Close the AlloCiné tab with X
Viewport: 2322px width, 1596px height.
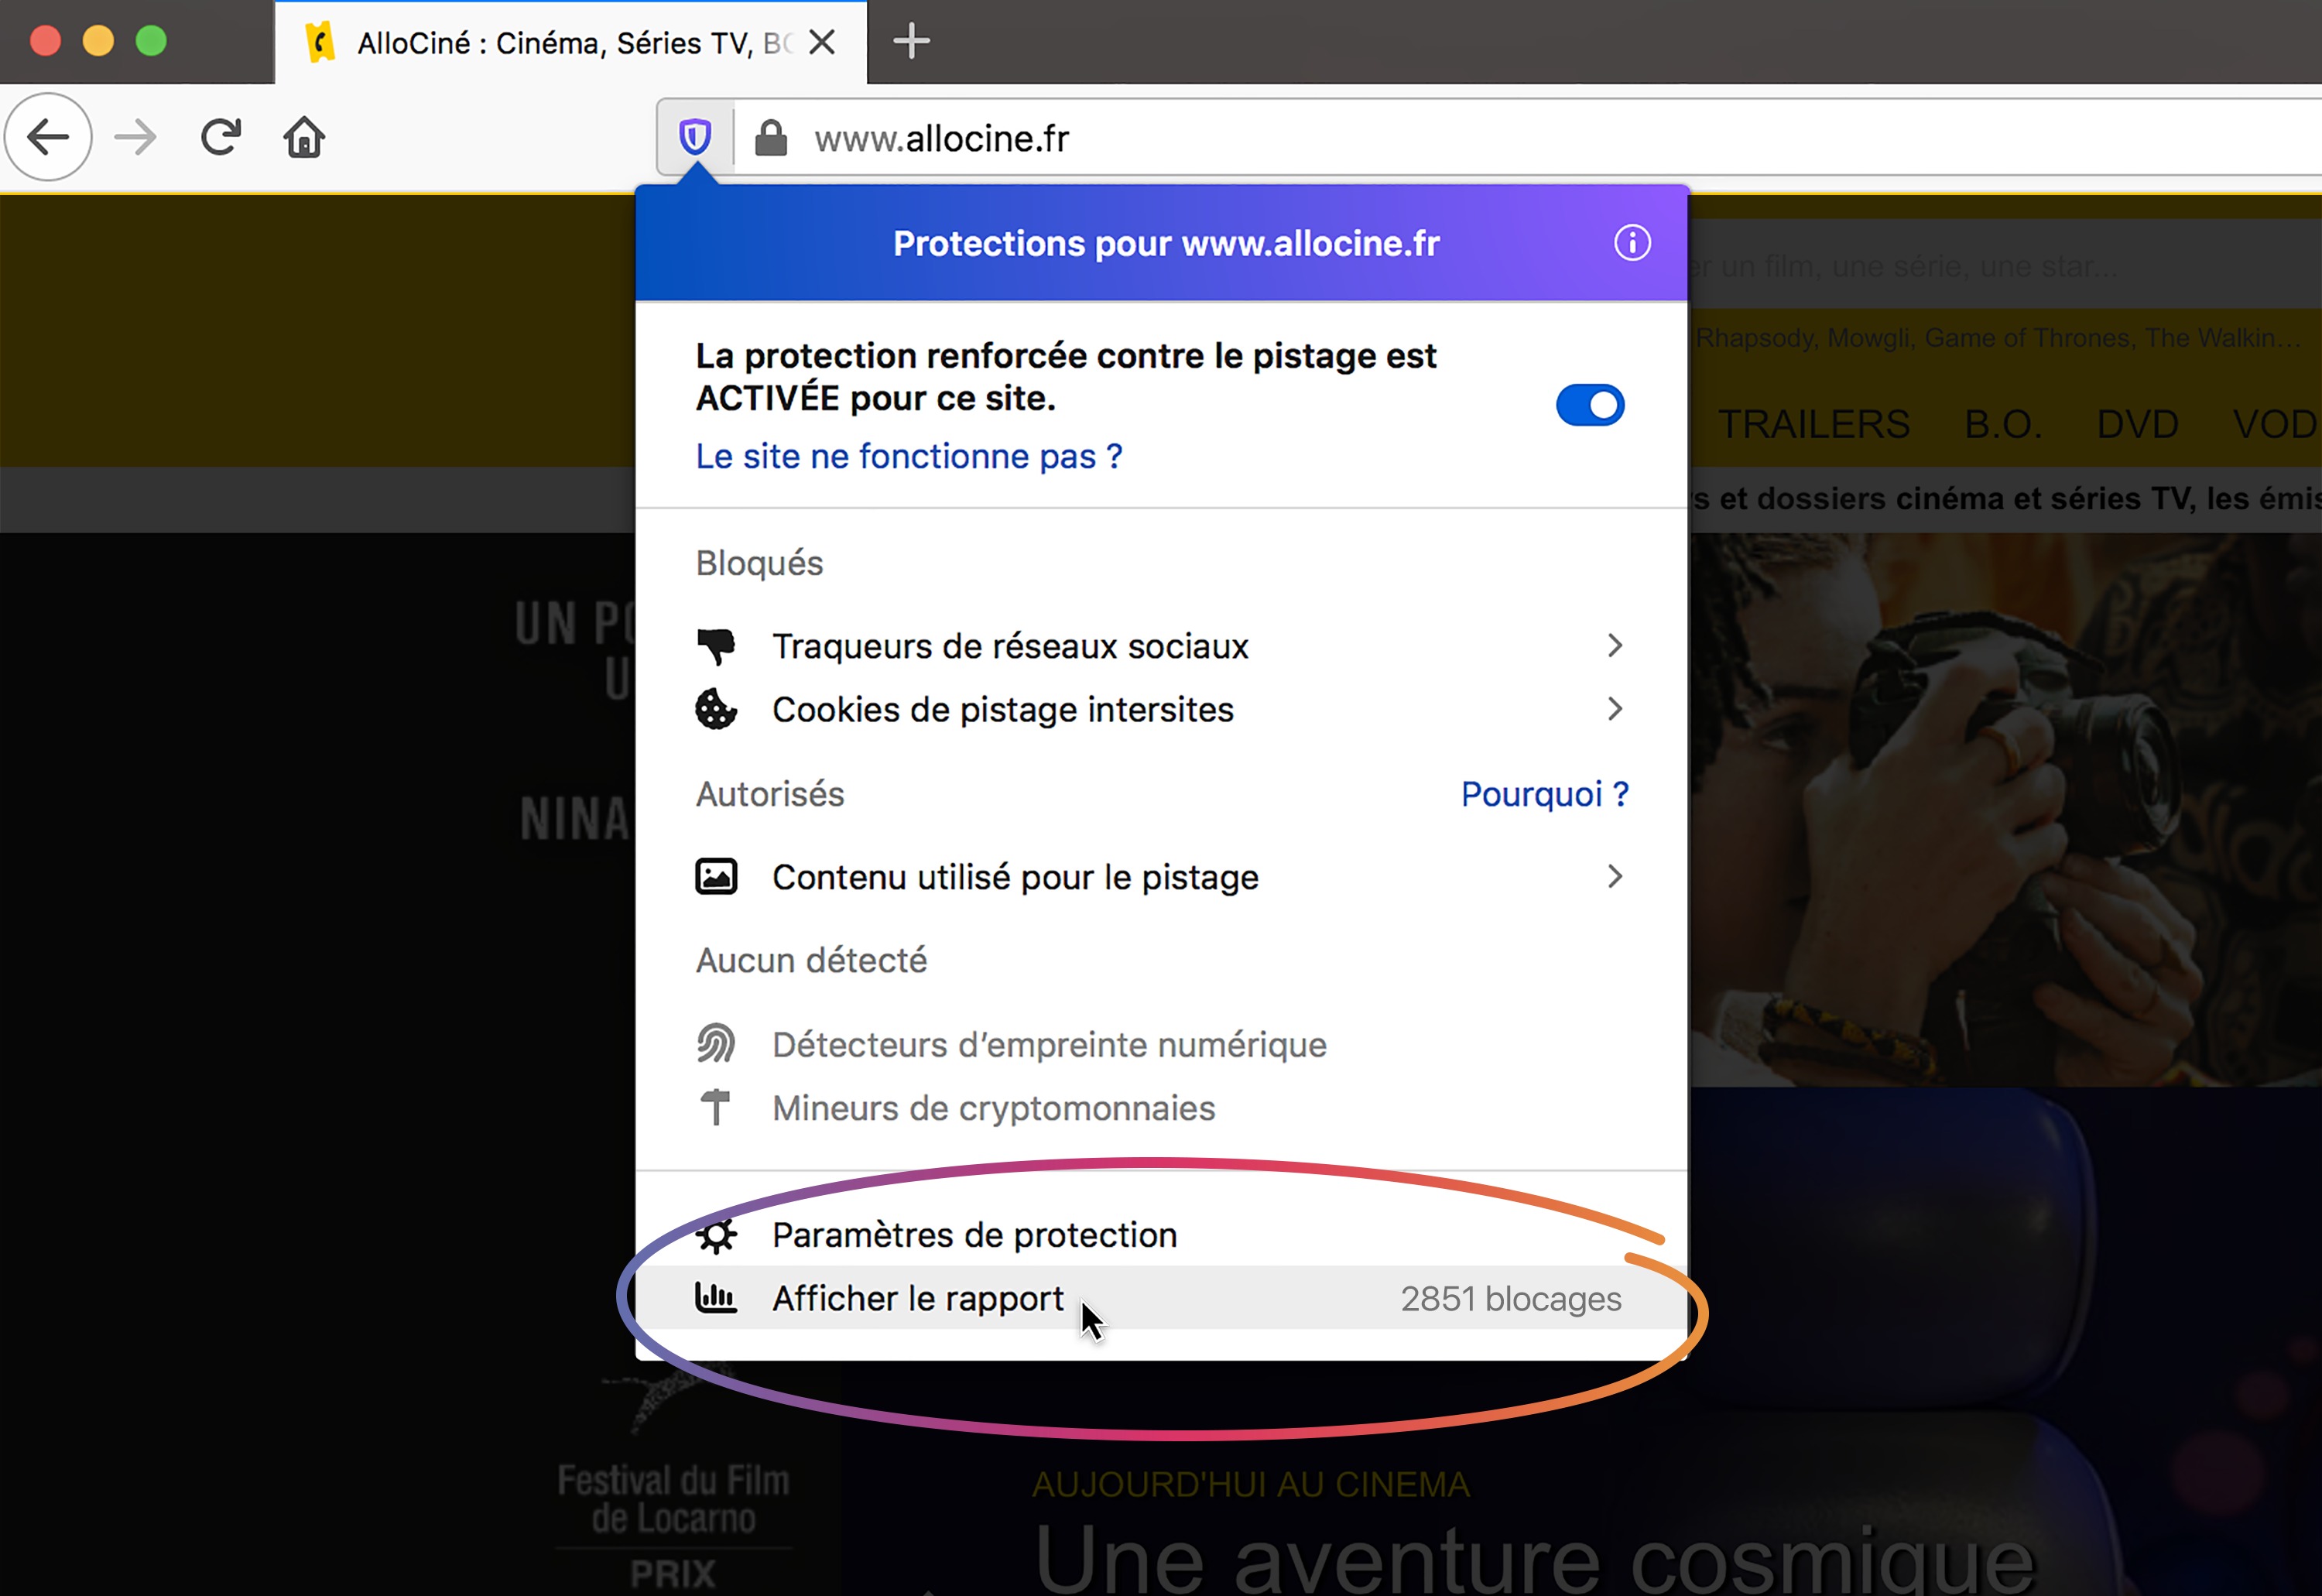click(x=822, y=42)
